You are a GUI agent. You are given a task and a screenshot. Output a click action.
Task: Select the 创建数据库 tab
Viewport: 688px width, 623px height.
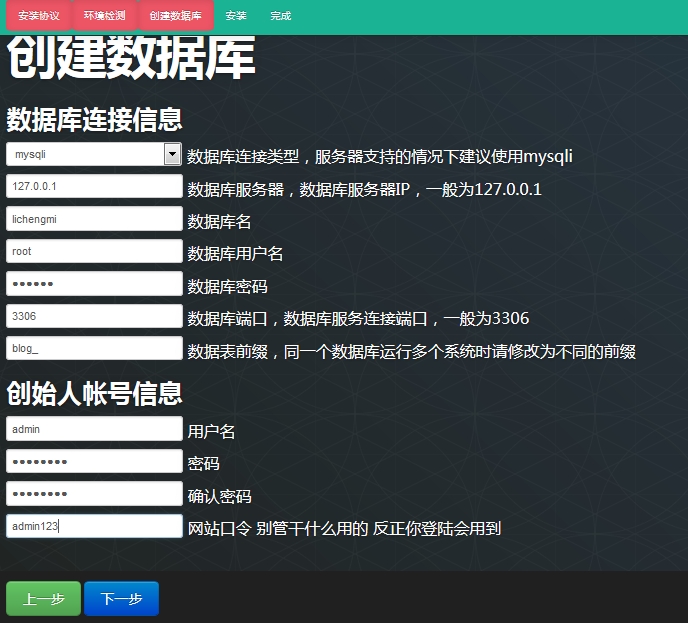pyautogui.click(x=175, y=17)
